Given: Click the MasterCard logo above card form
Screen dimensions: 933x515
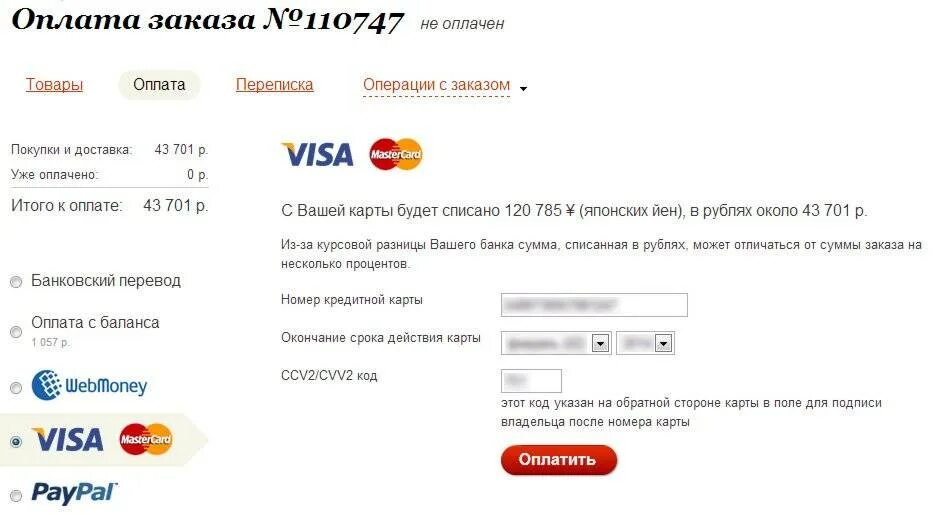Looking at the screenshot, I should [x=396, y=154].
